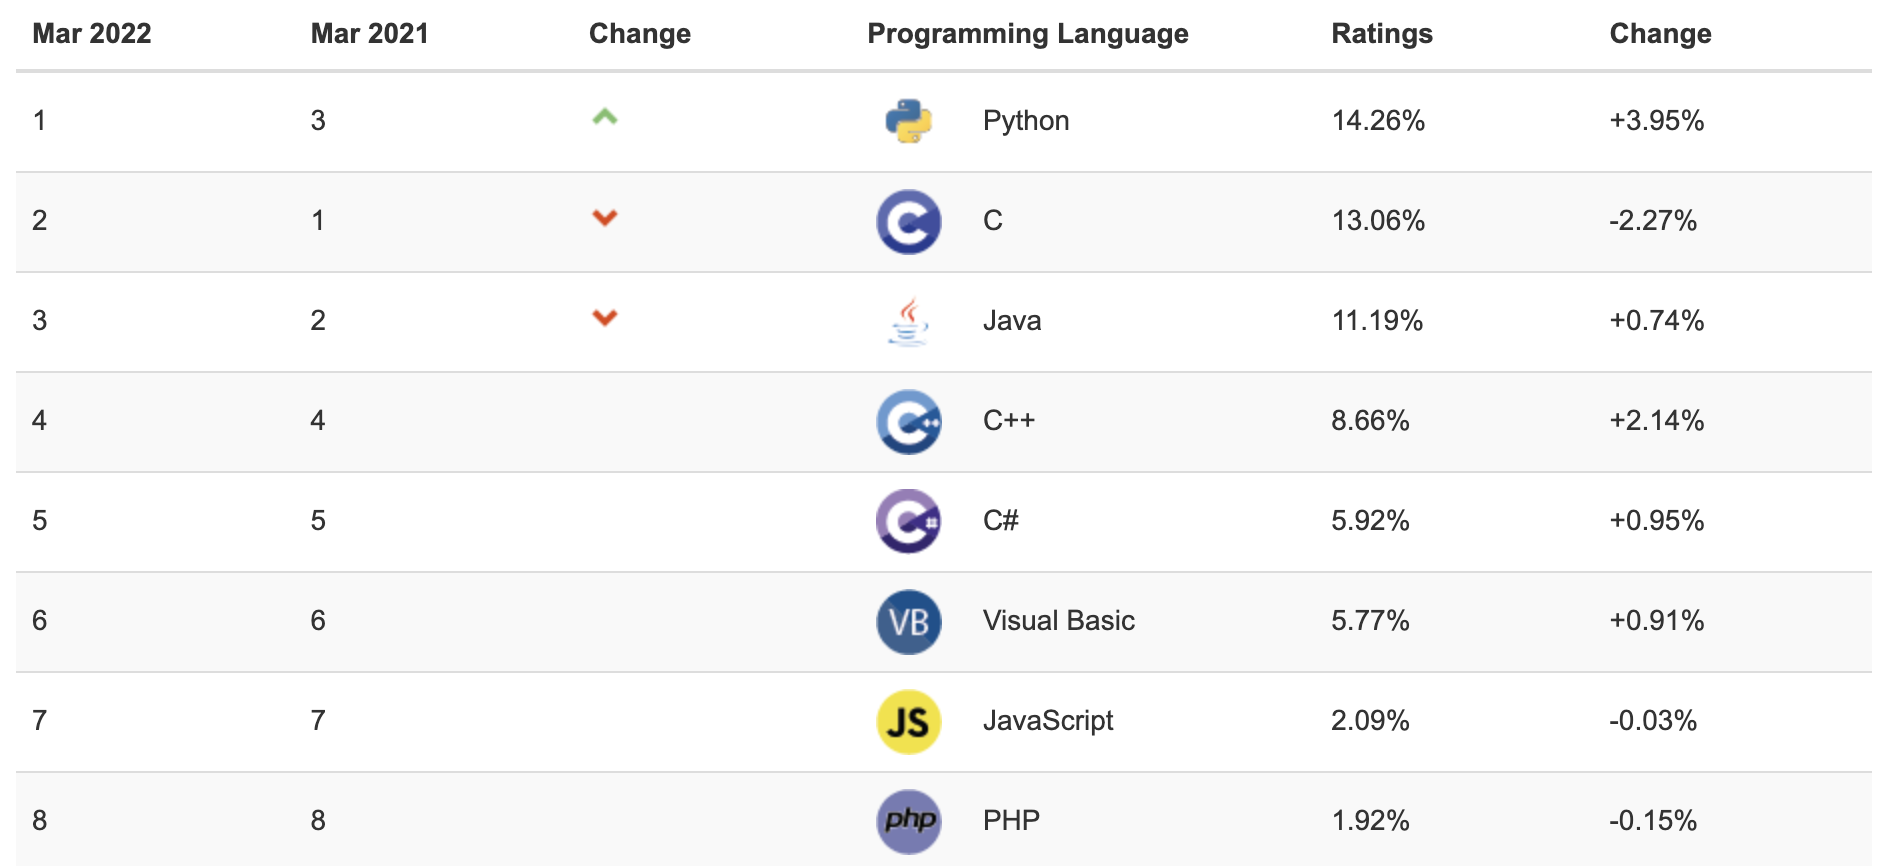1888x866 pixels.
Task: Select the Visual Basic language name
Action: click(x=1058, y=621)
